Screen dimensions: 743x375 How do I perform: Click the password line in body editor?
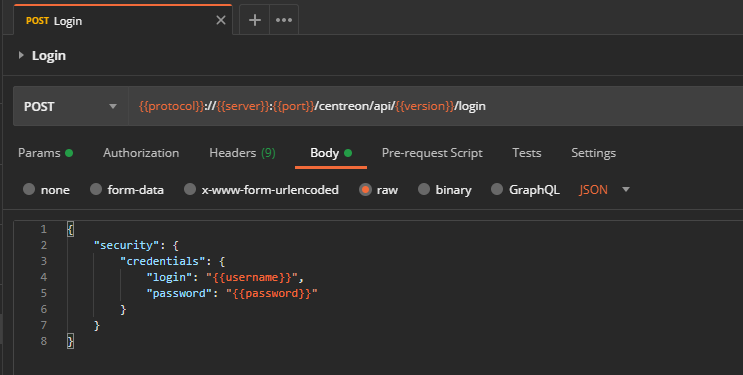[232, 293]
